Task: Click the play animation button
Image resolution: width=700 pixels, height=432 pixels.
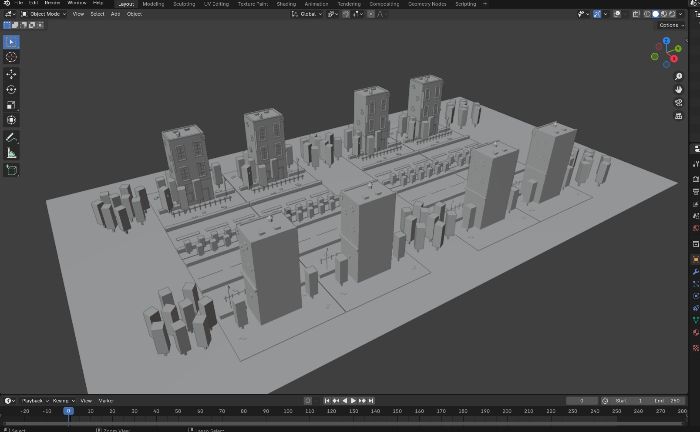Action: point(353,401)
